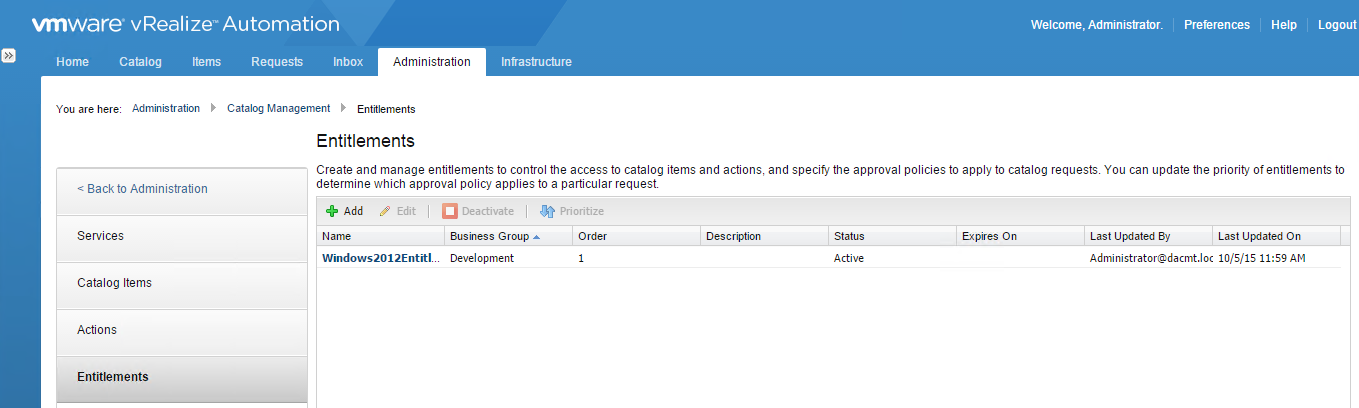This screenshot has height=408, width=1359.
Task: Click the Order value 1 cell
Action: click(x=581, y=258)
